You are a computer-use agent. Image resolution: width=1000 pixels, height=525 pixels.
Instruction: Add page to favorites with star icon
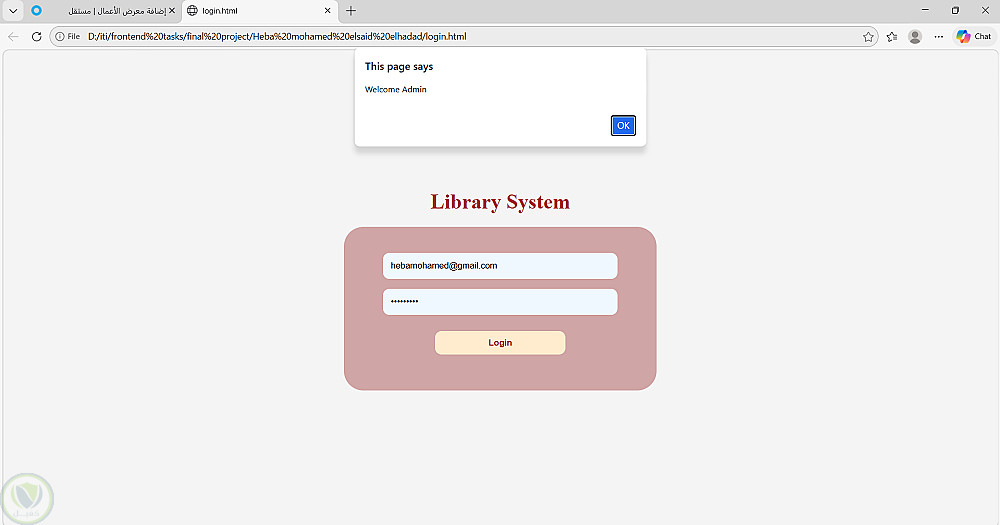pos(868,36)
